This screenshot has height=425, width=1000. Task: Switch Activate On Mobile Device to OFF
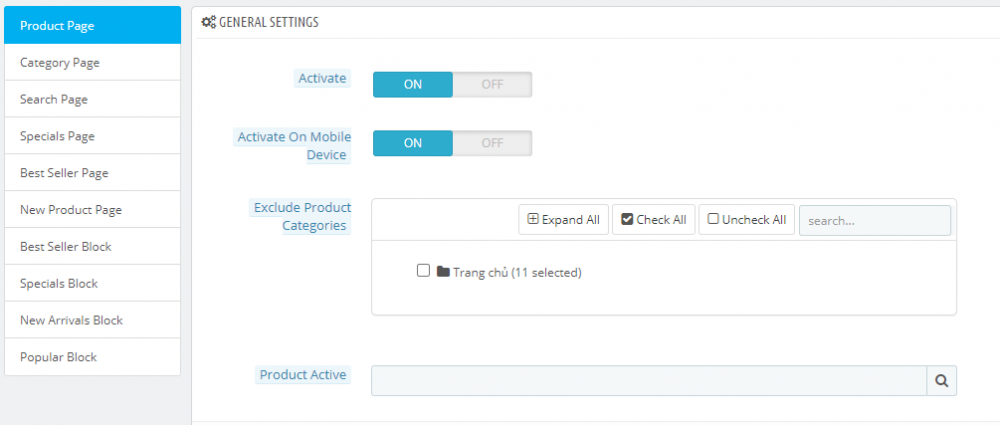coord(492,143)
